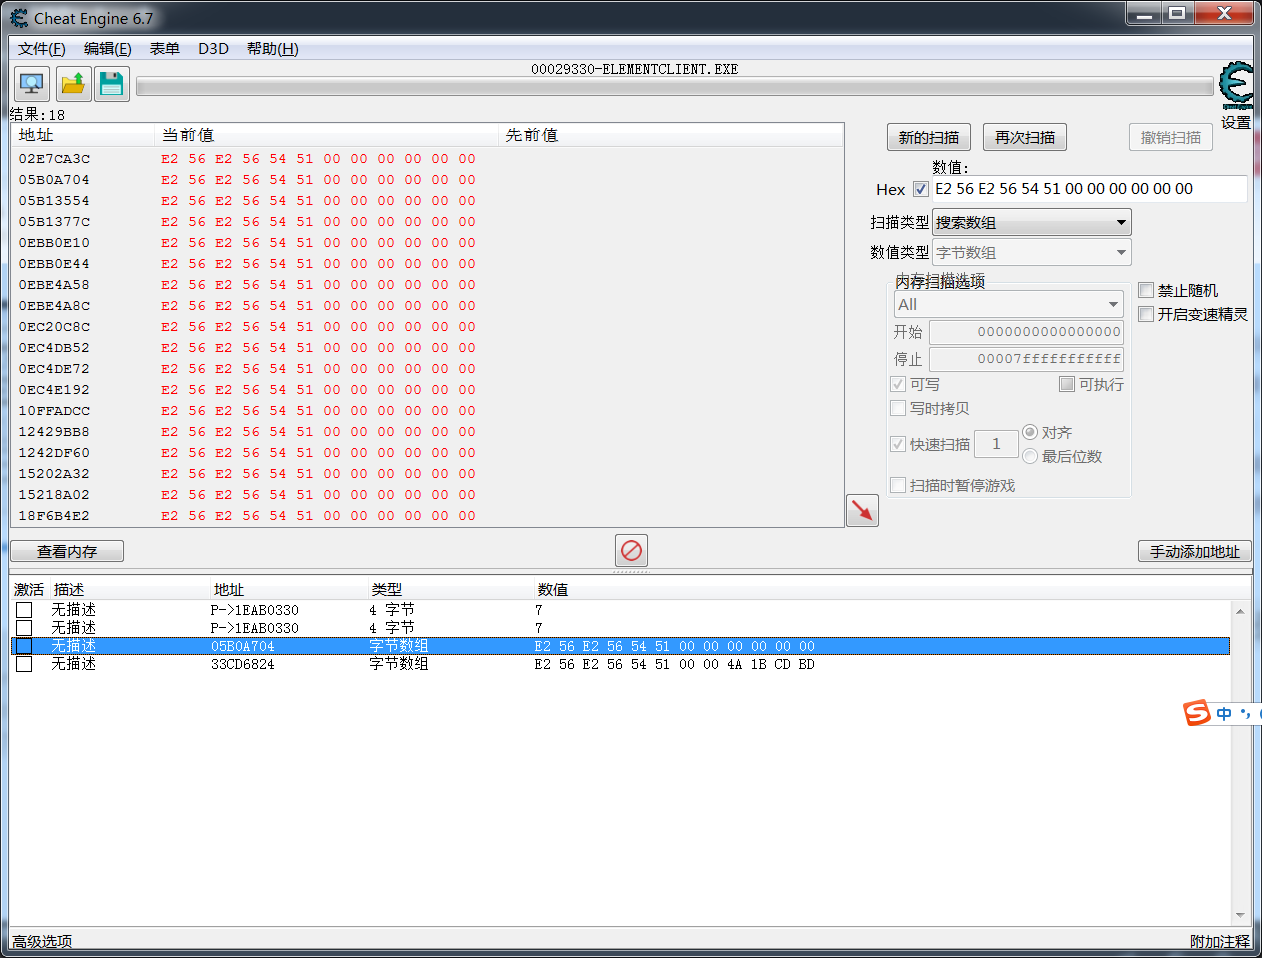The height and width of the screenshot is (958, 1262).
Task: Click the Sogou input method S icon
Action: 1197,713
